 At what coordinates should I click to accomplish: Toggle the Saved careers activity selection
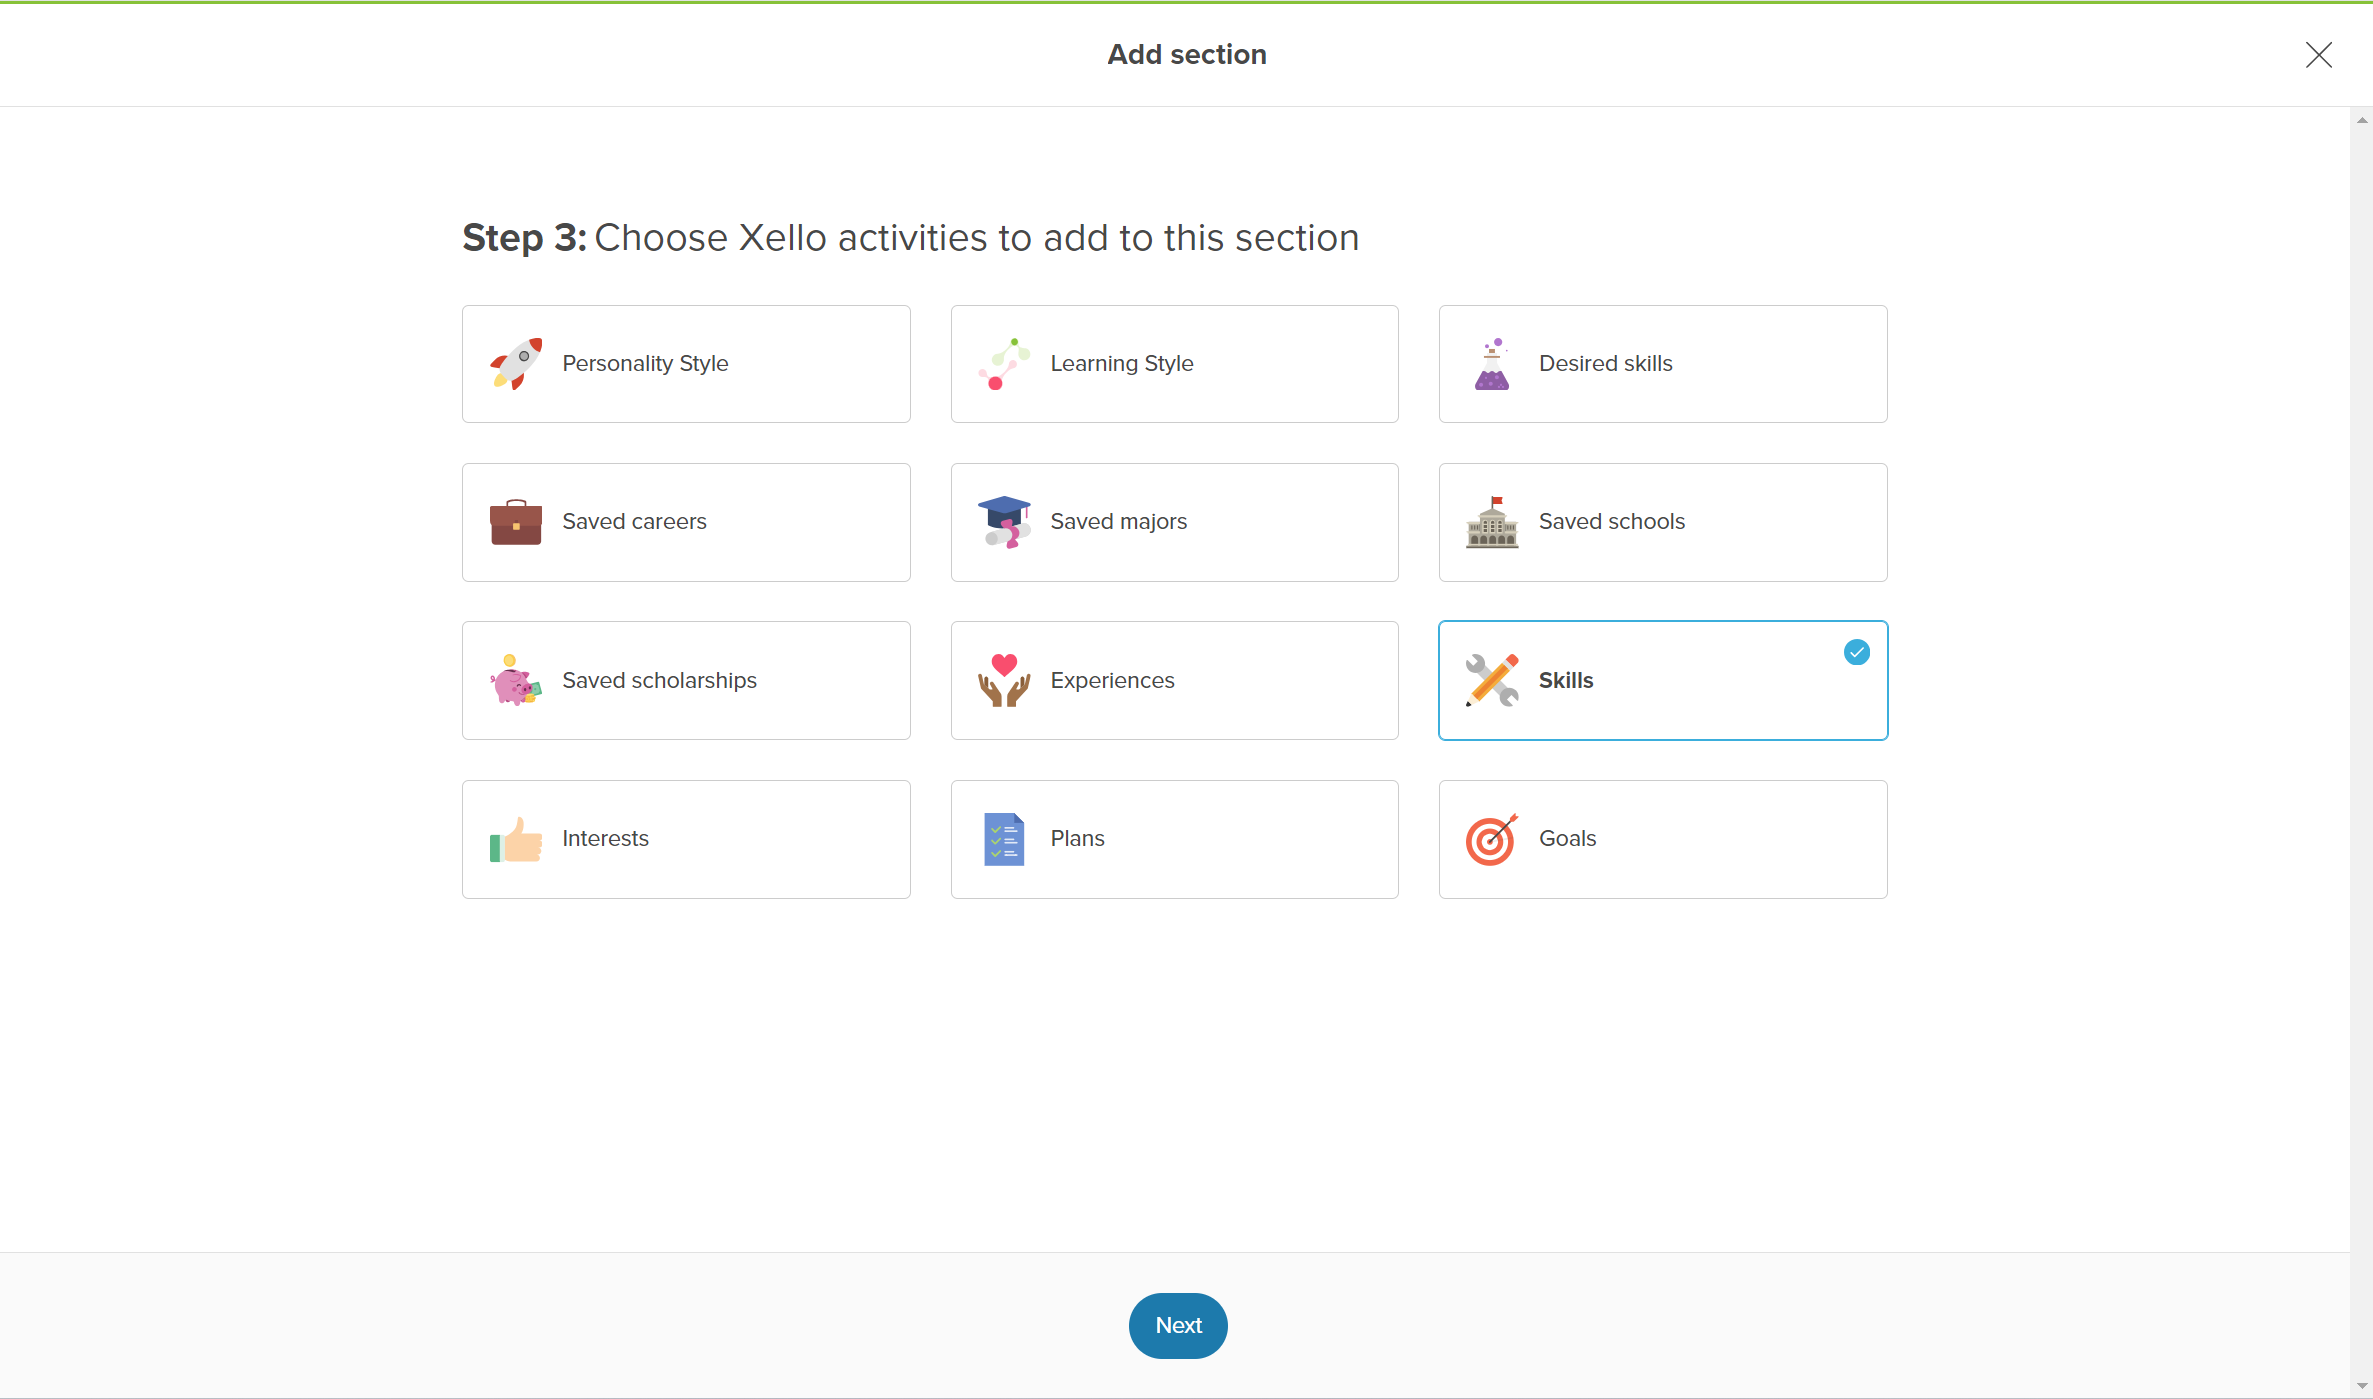tap(686, 521)
